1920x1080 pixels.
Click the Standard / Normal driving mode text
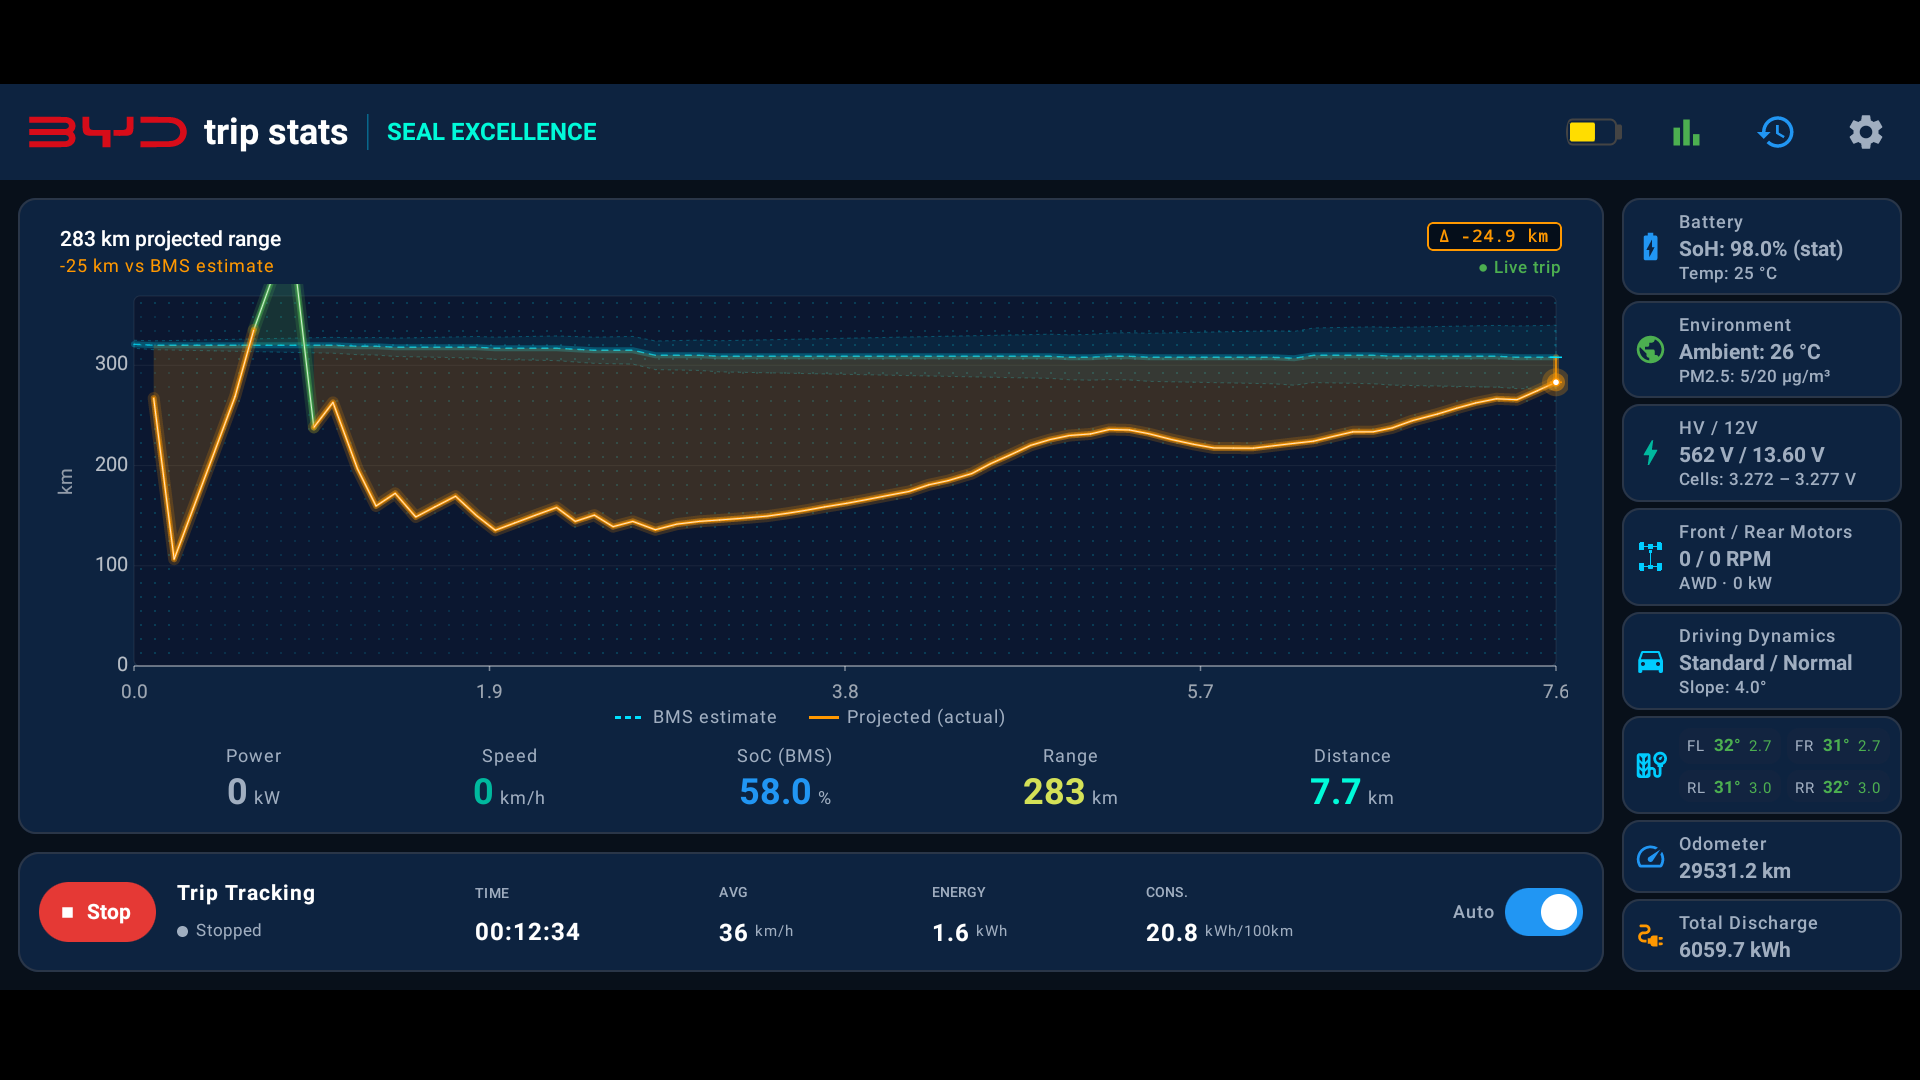coord(1765,663)
